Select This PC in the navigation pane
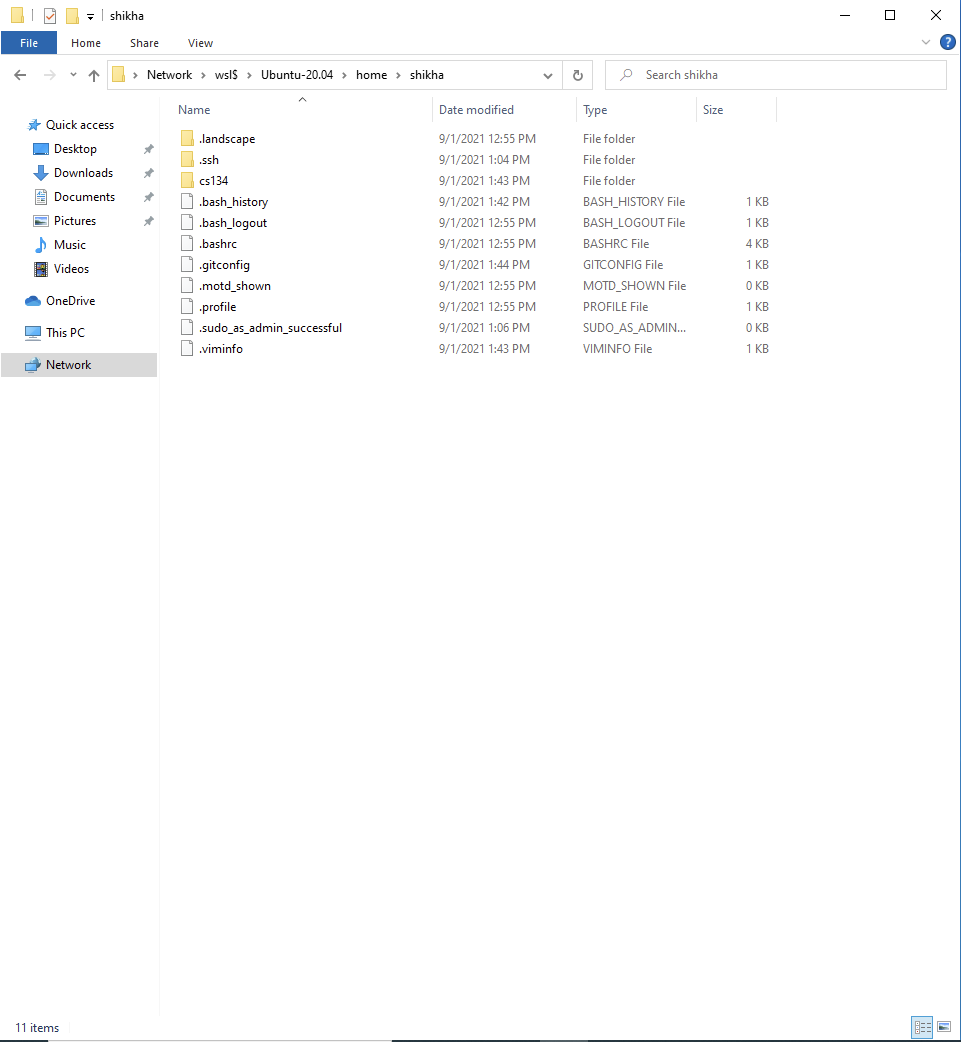Image resolution: width=961 pixels, height=1042 pixels. click(x=65, y=332)
